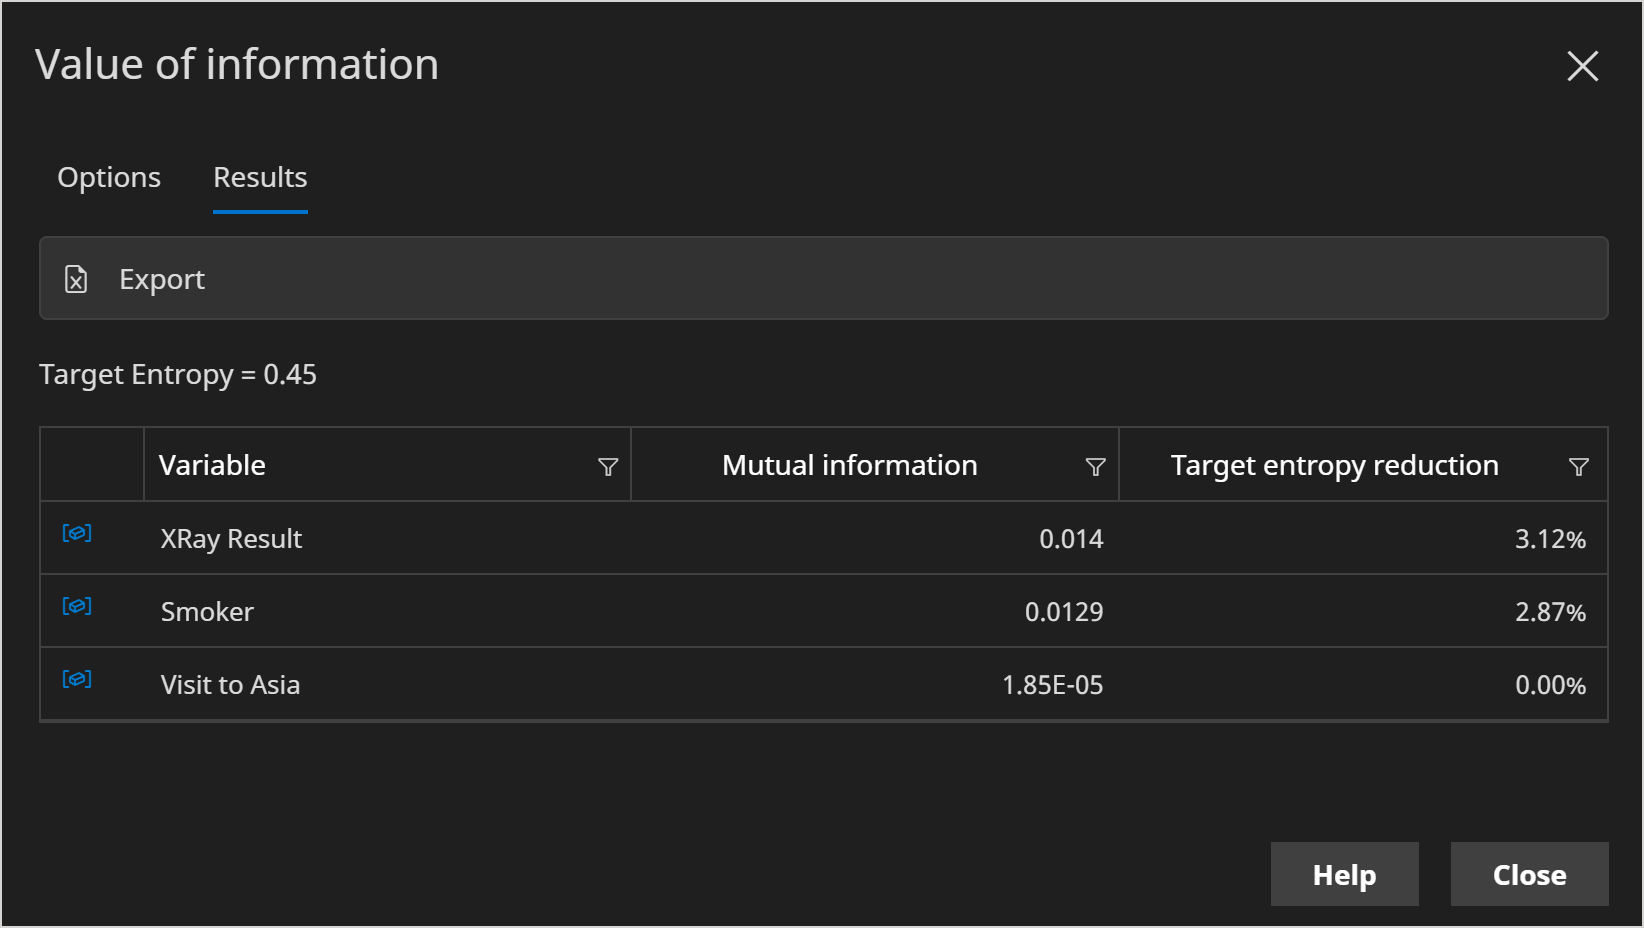Click the node icon beside XRay Result
The height and width of the screenshot is (928, 1644).
click(x=77, y=533)
